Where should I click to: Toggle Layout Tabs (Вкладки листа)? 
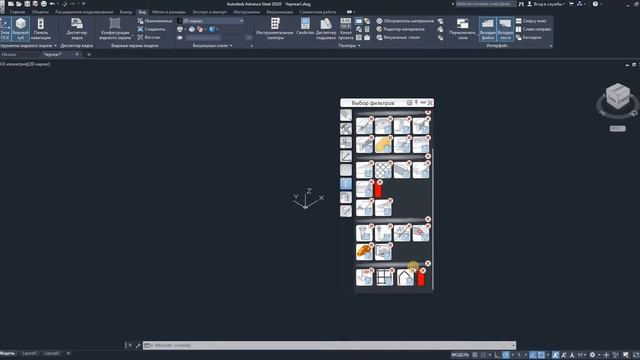tap(505, 29)
